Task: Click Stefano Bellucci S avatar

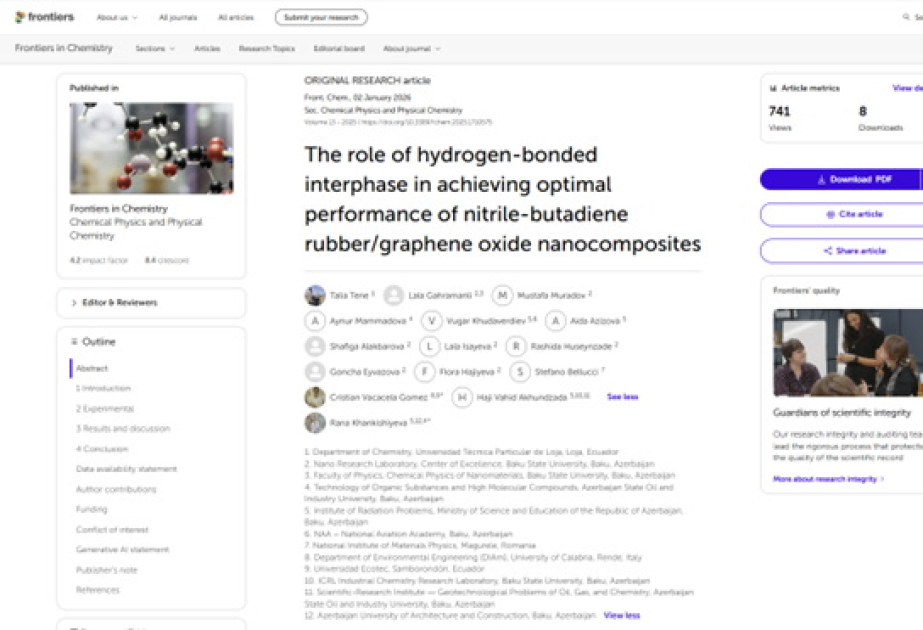Action: click(x=520, y=372)
